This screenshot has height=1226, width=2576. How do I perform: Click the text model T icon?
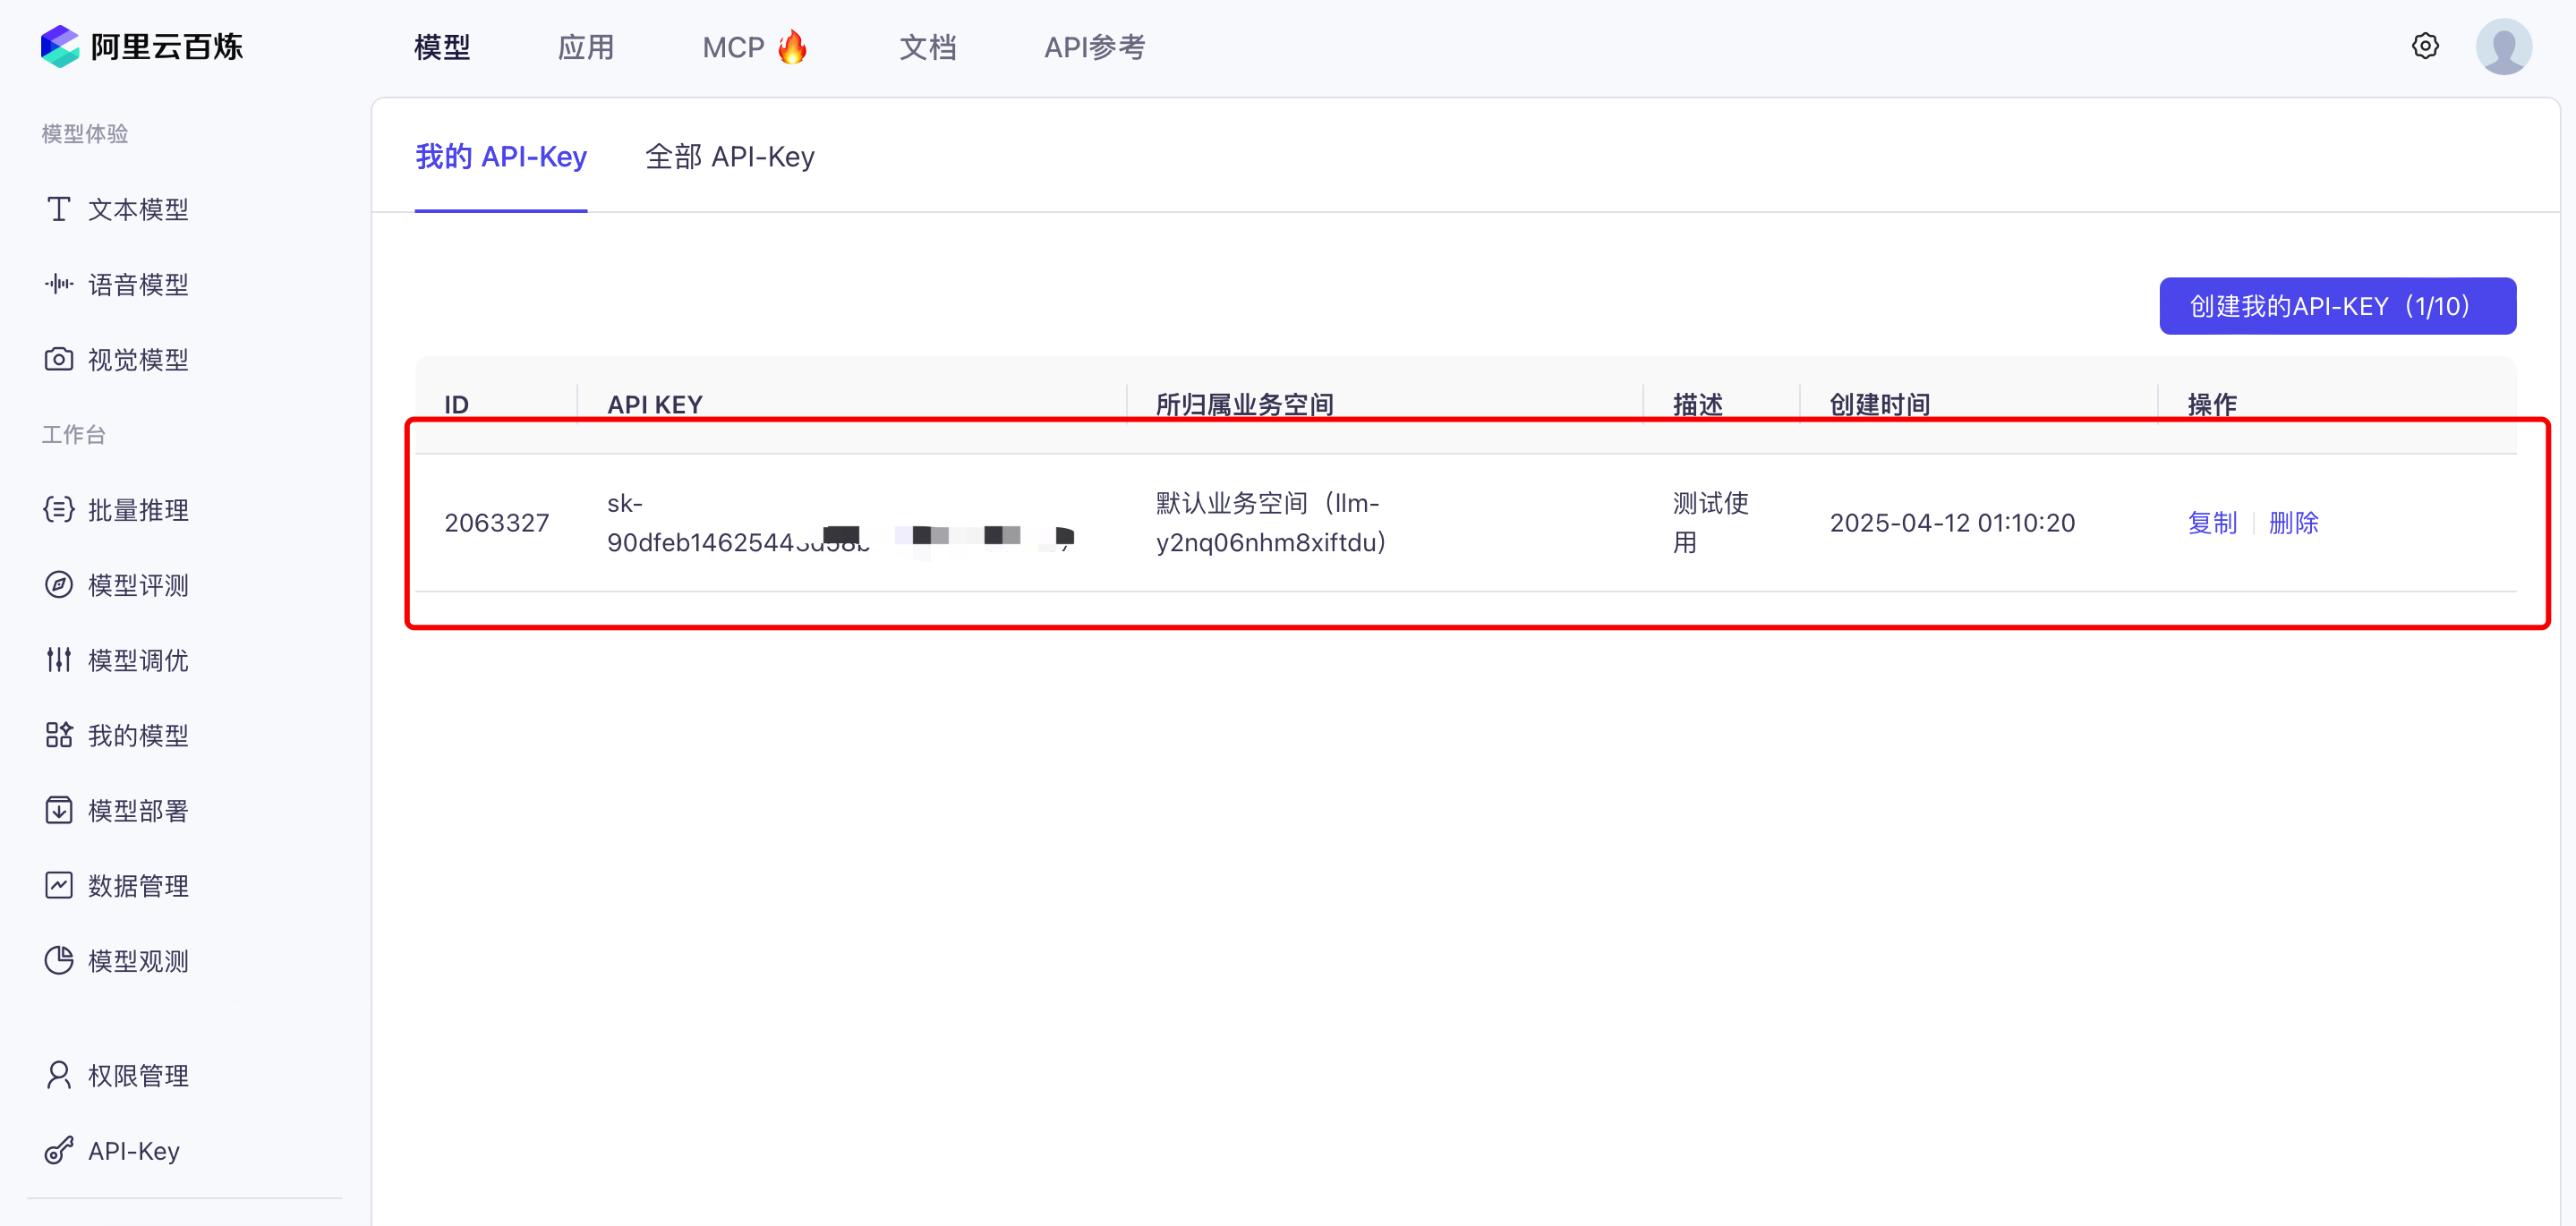(58, 209)
